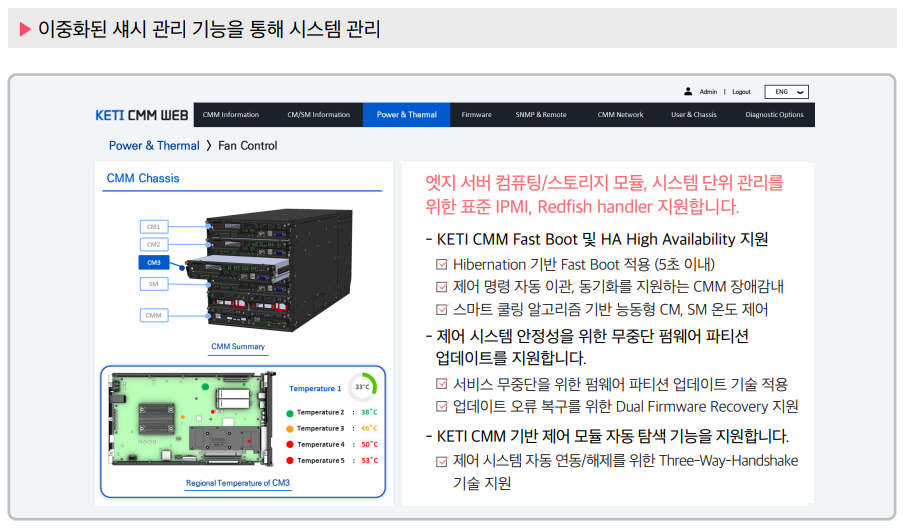903x528 pixels.
Task: Toggle the Dual Firmware Recovery checkbox
Action: (442, 407)
